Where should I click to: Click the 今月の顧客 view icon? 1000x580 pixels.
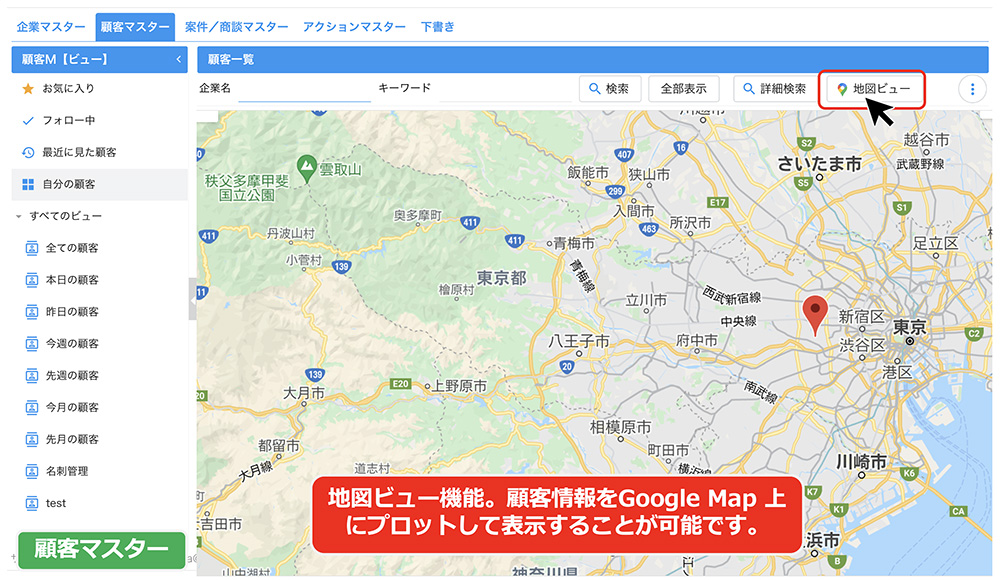point(31,408)
